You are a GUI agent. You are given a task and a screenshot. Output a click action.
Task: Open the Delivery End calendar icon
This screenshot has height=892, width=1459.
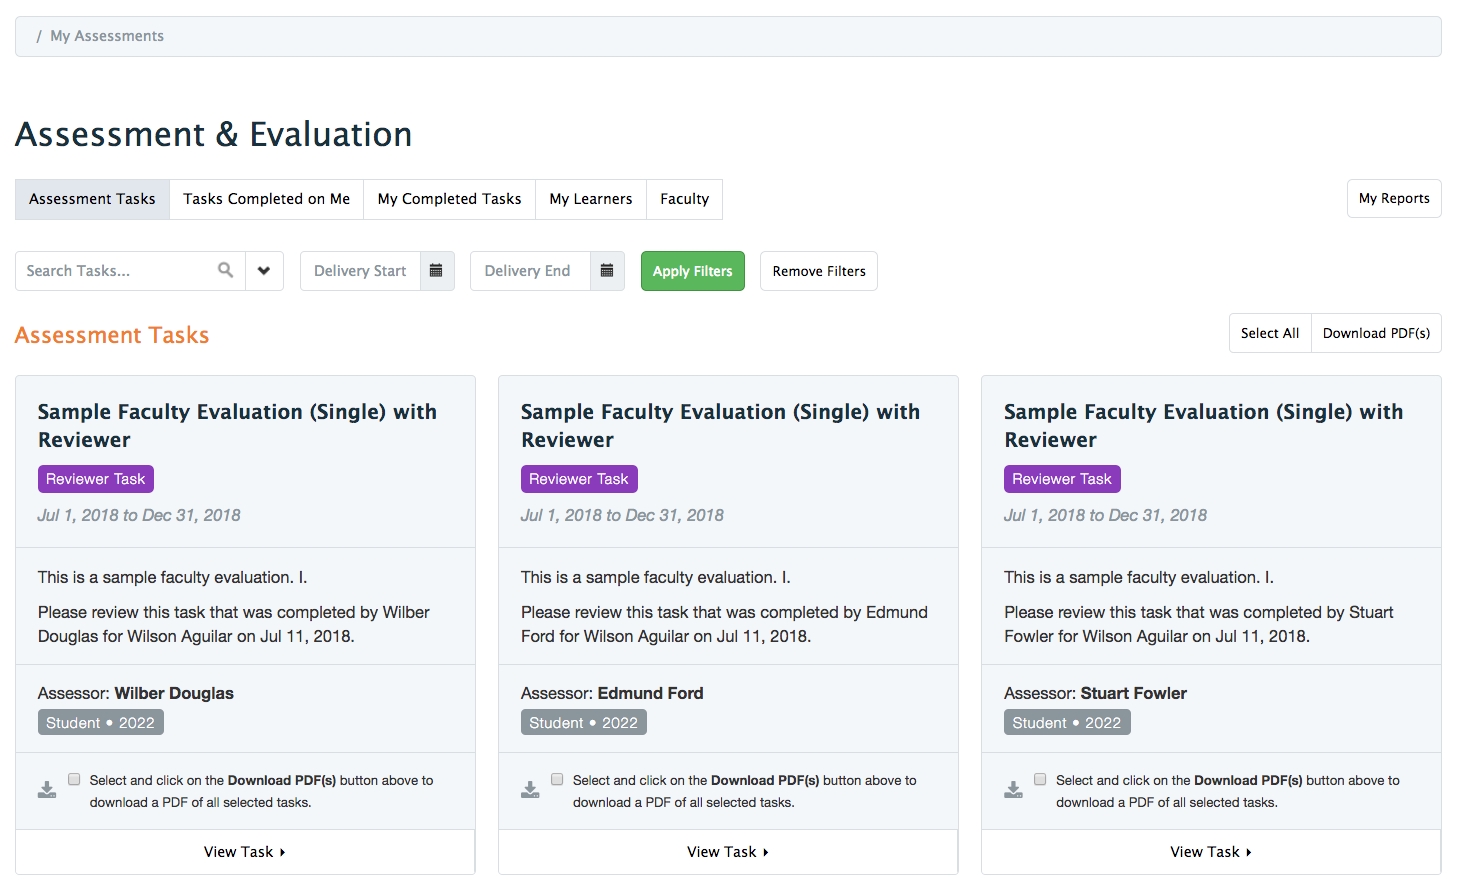coord(607,271)
